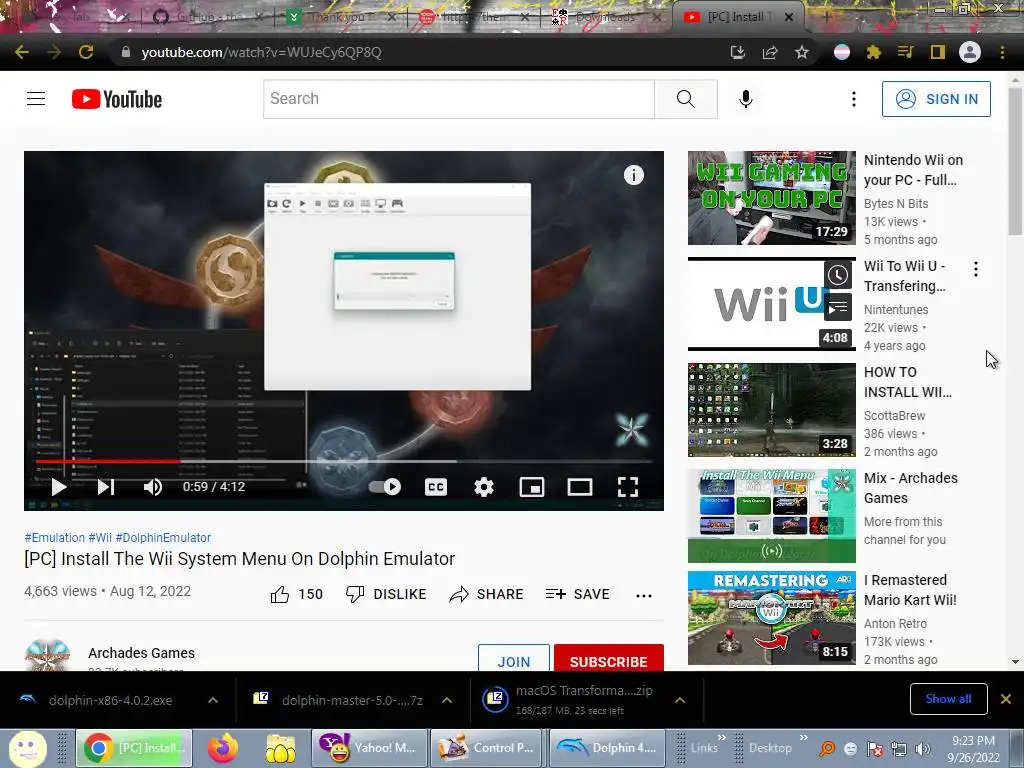Open Mix - Archades Games playlist

click(771, 516)
